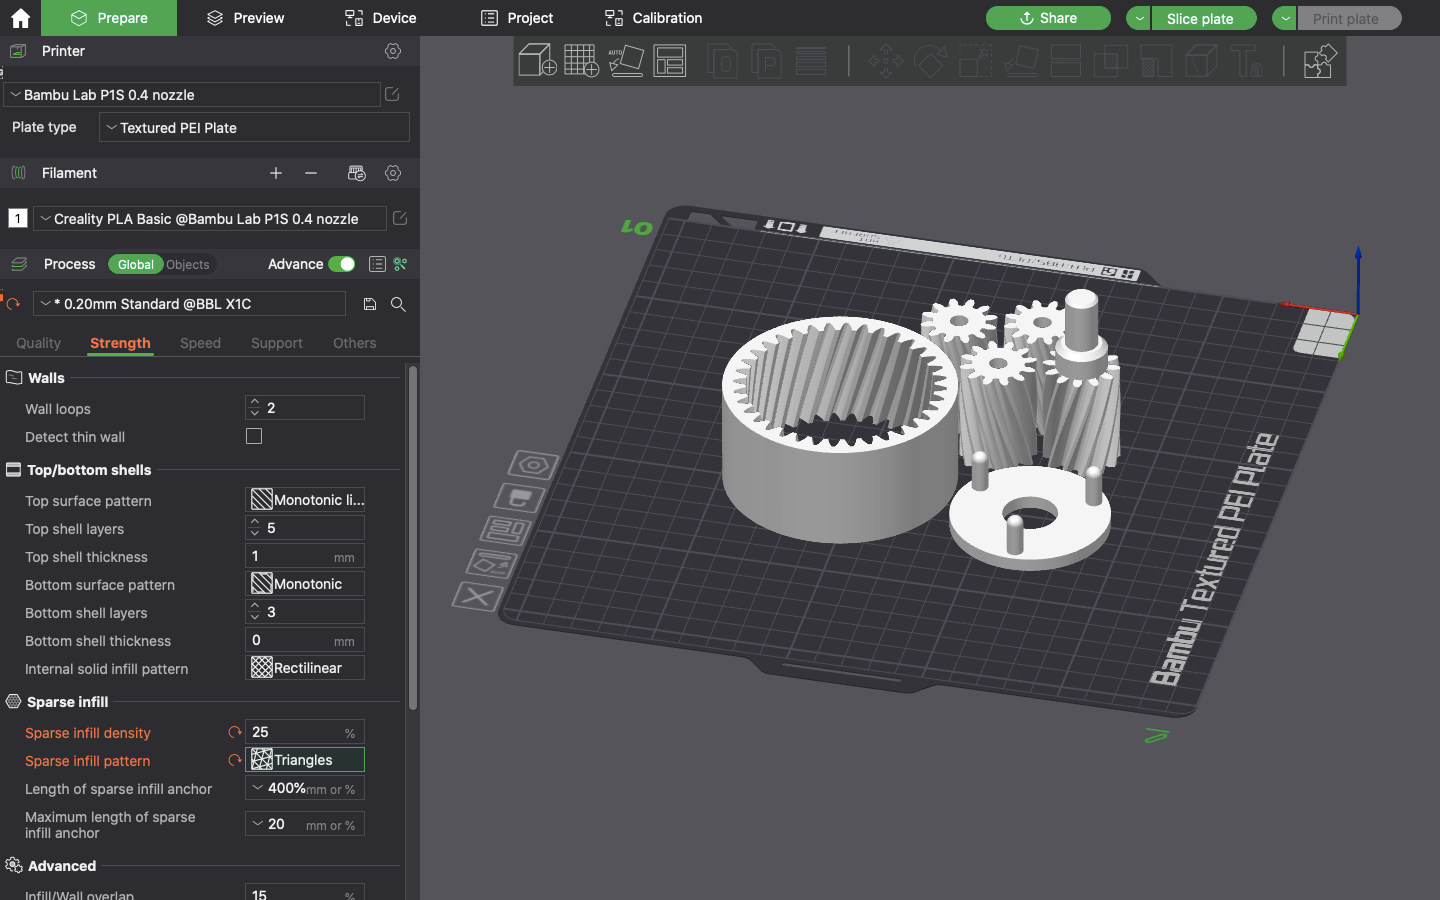This screenshot has height=900, width=1440.
Task: Add a filament with the plus icon
Action: (x=276, y=173)
